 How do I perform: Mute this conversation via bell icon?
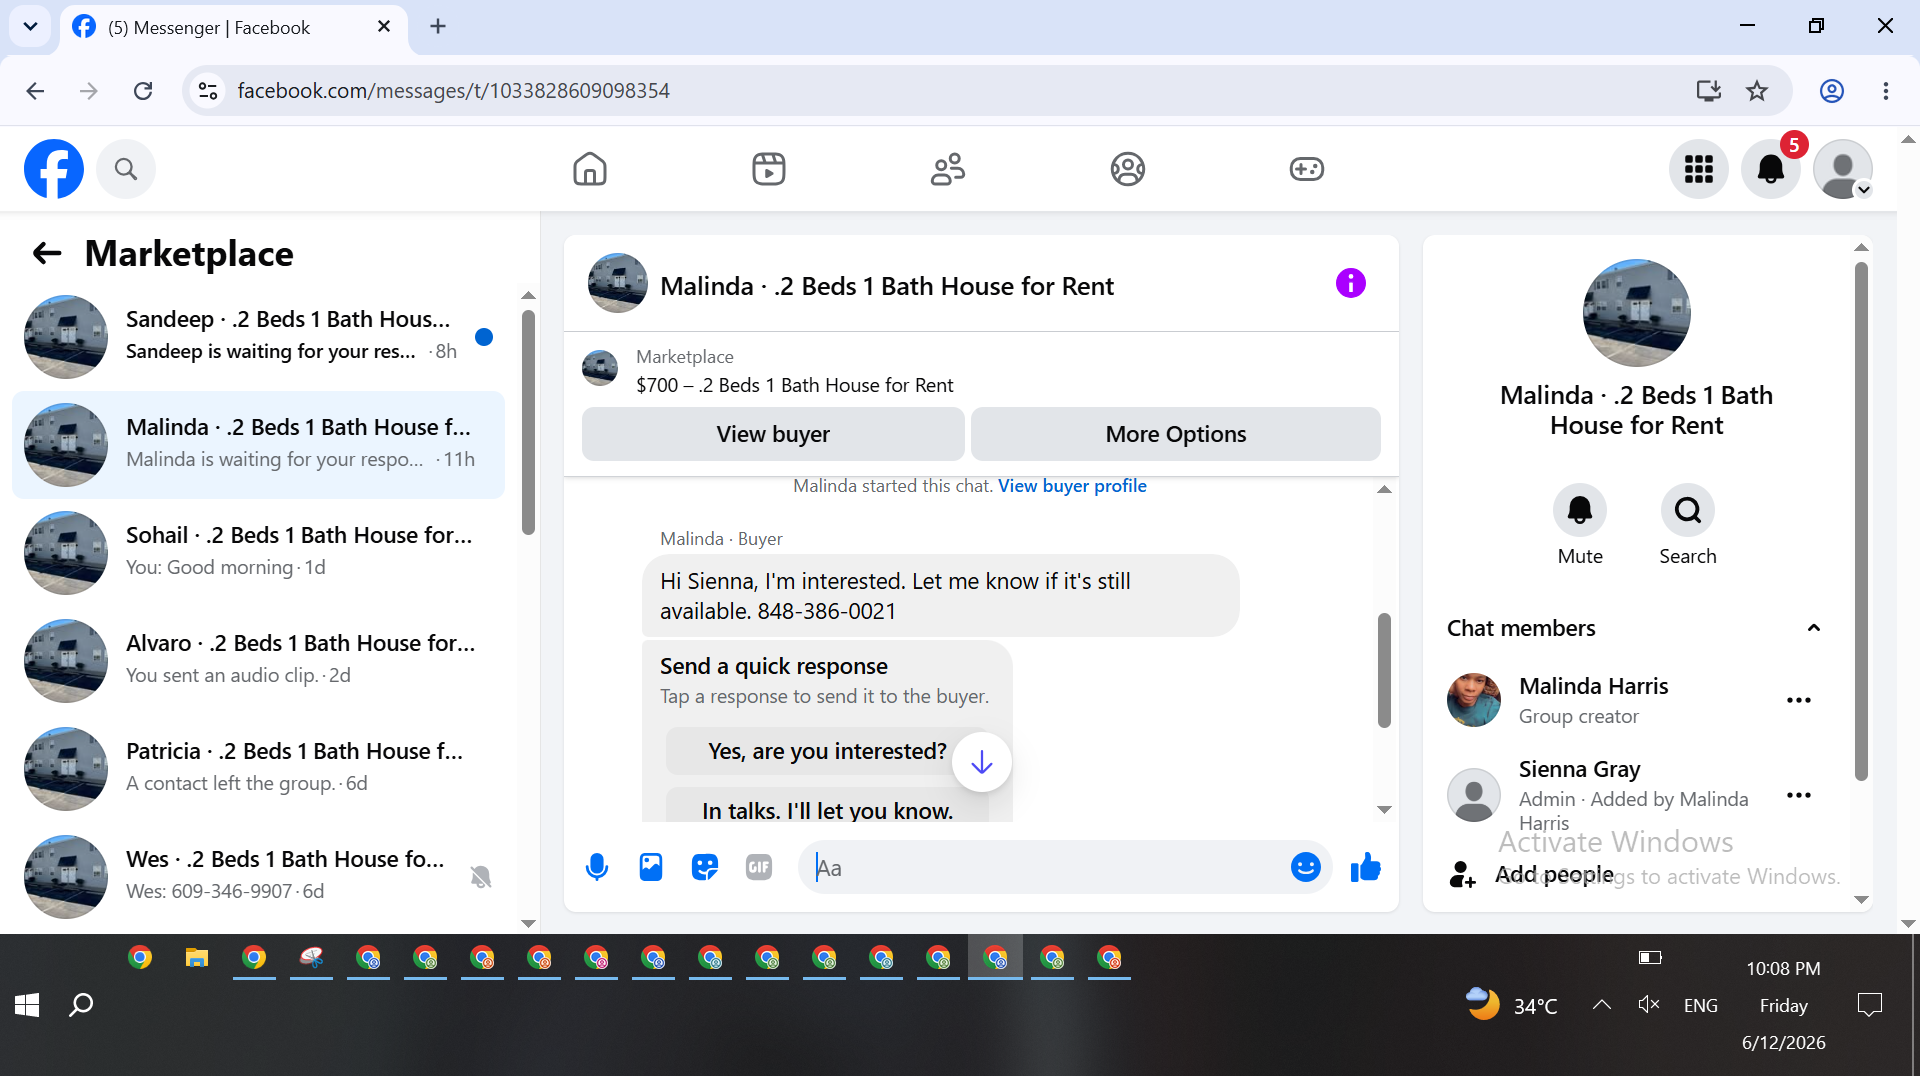[1580, 511]
